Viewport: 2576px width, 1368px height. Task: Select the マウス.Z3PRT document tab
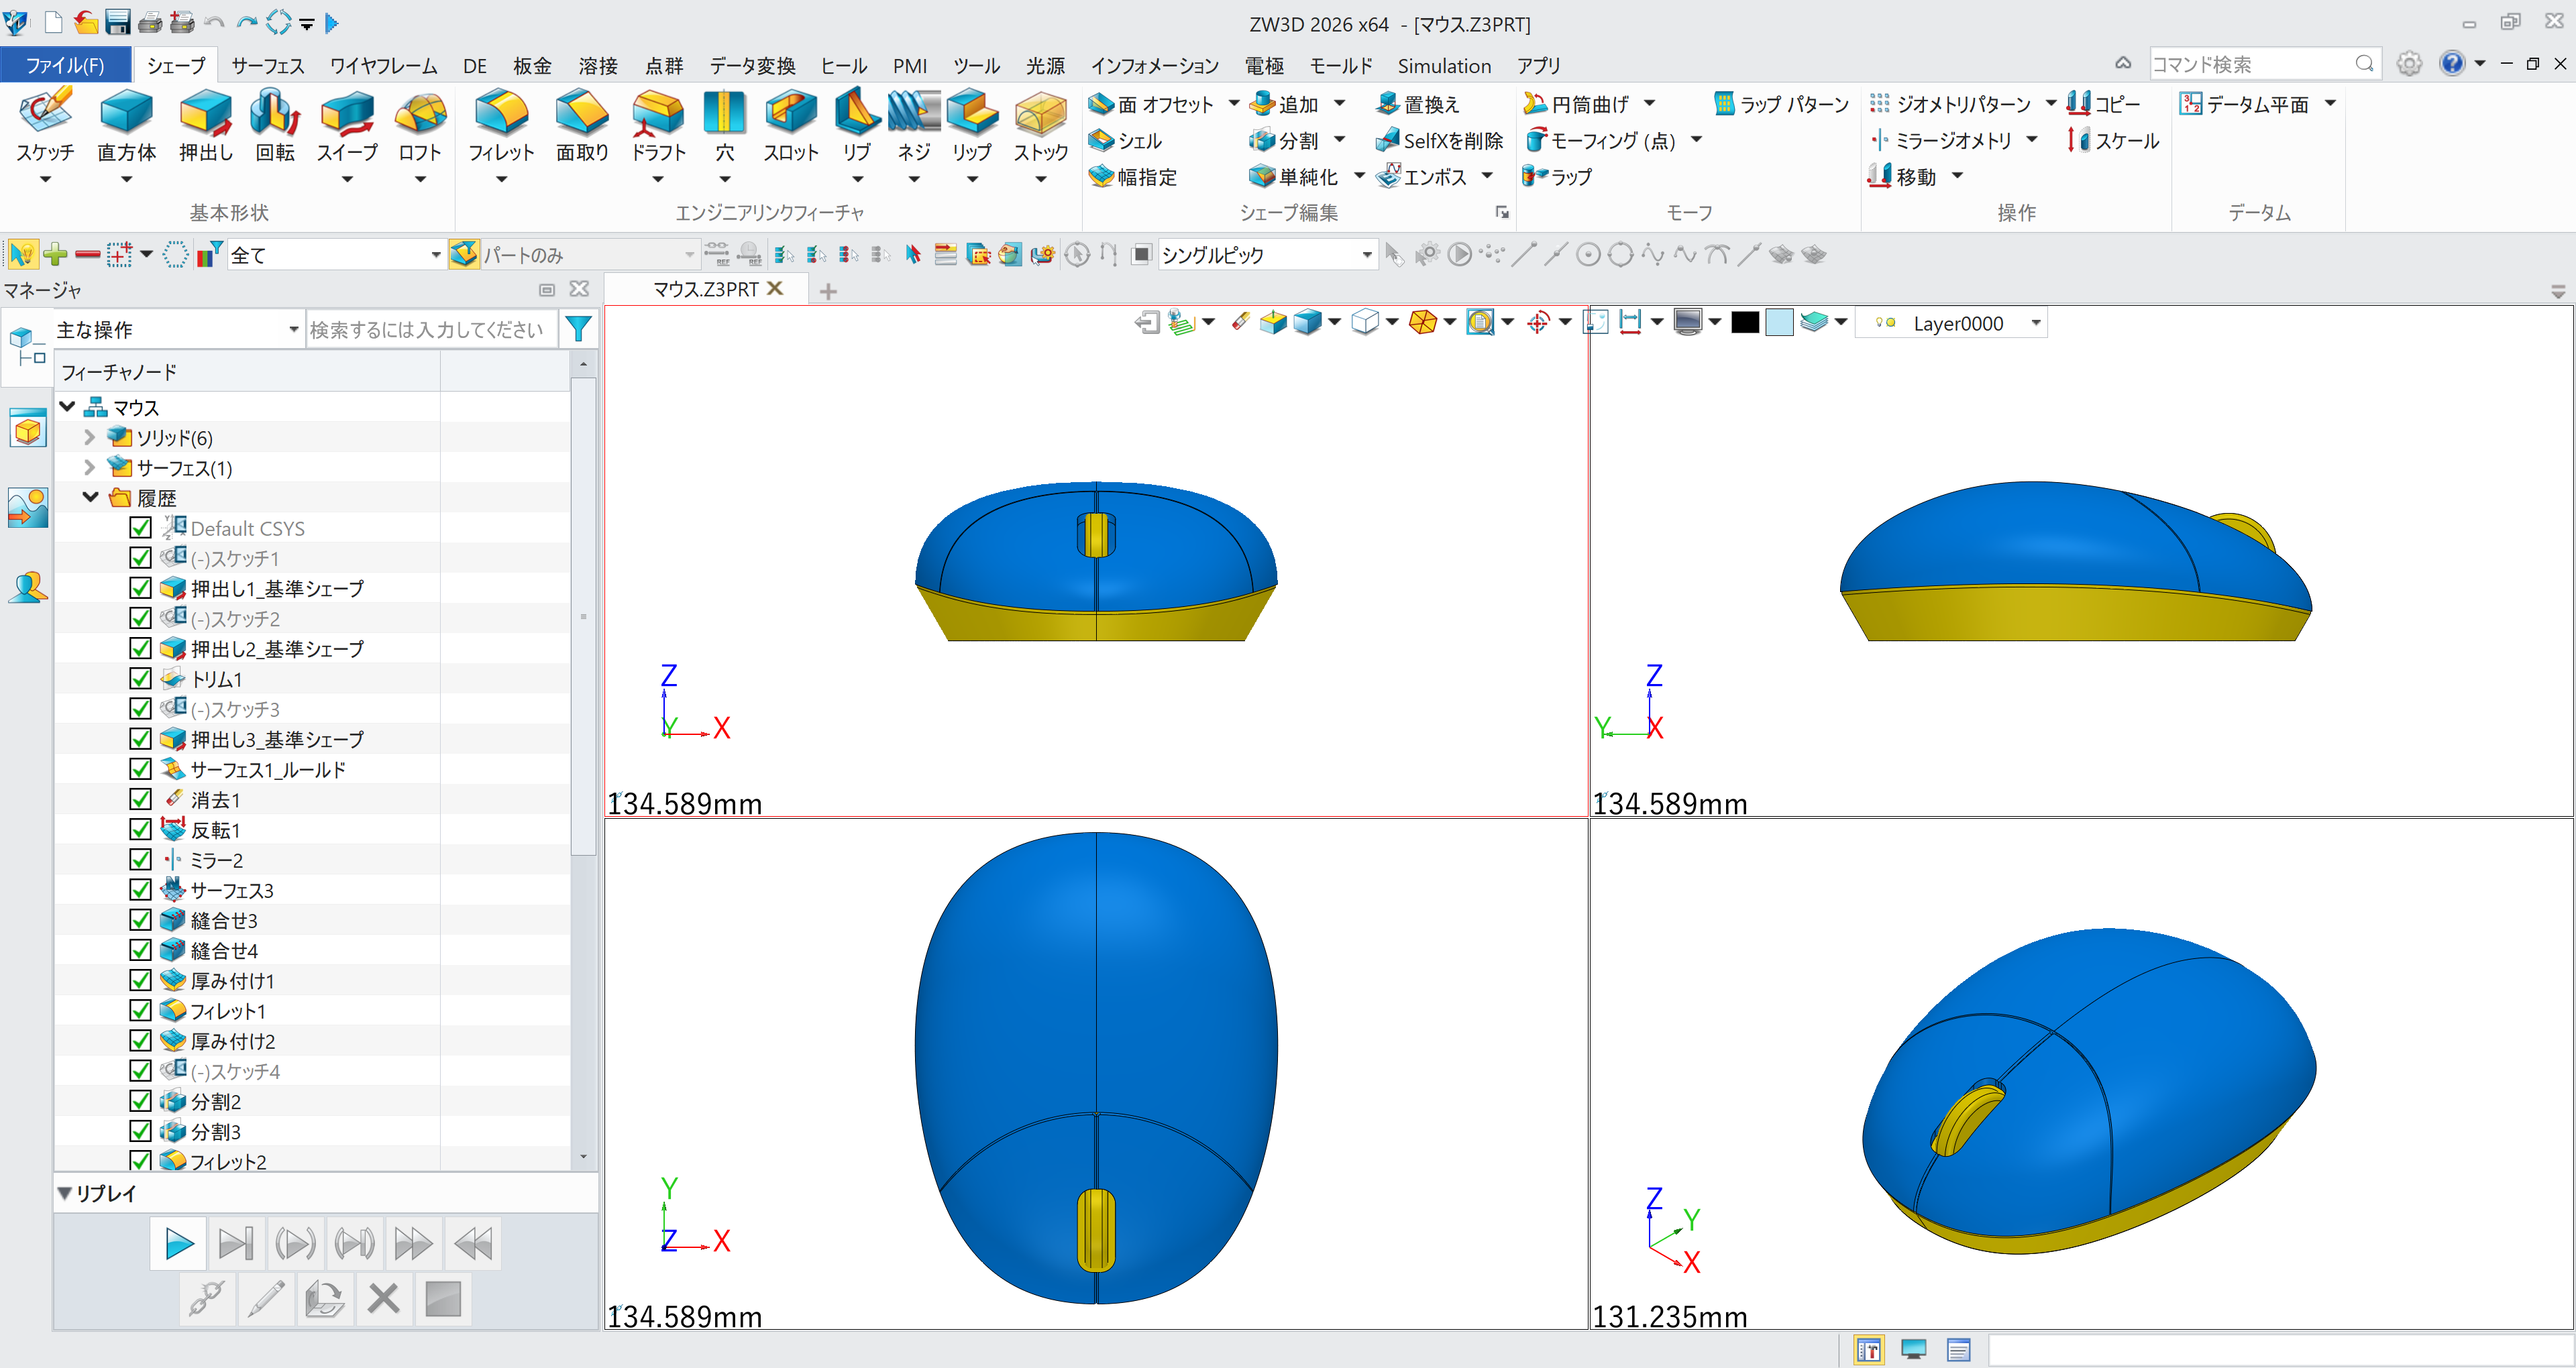[705, 289]
